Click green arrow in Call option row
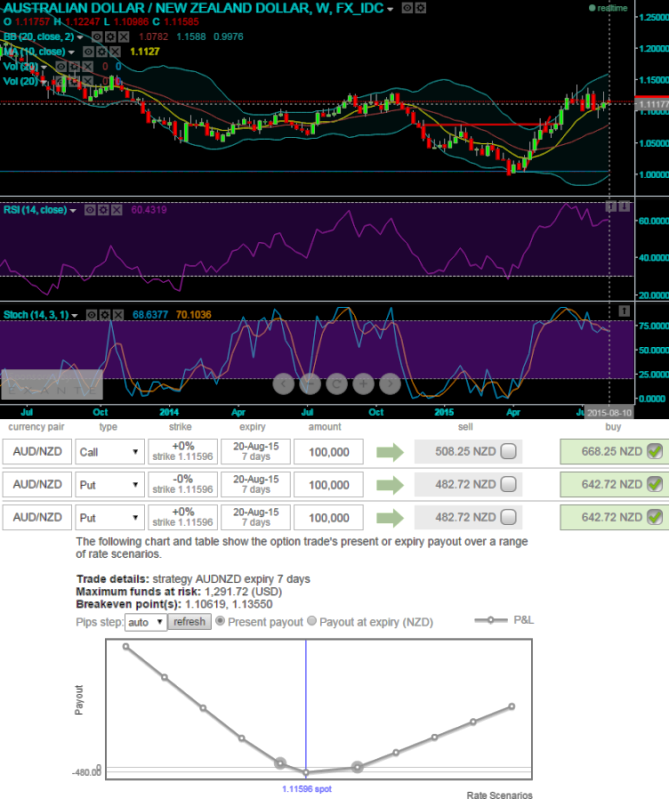669x799 pixels. 390,452
